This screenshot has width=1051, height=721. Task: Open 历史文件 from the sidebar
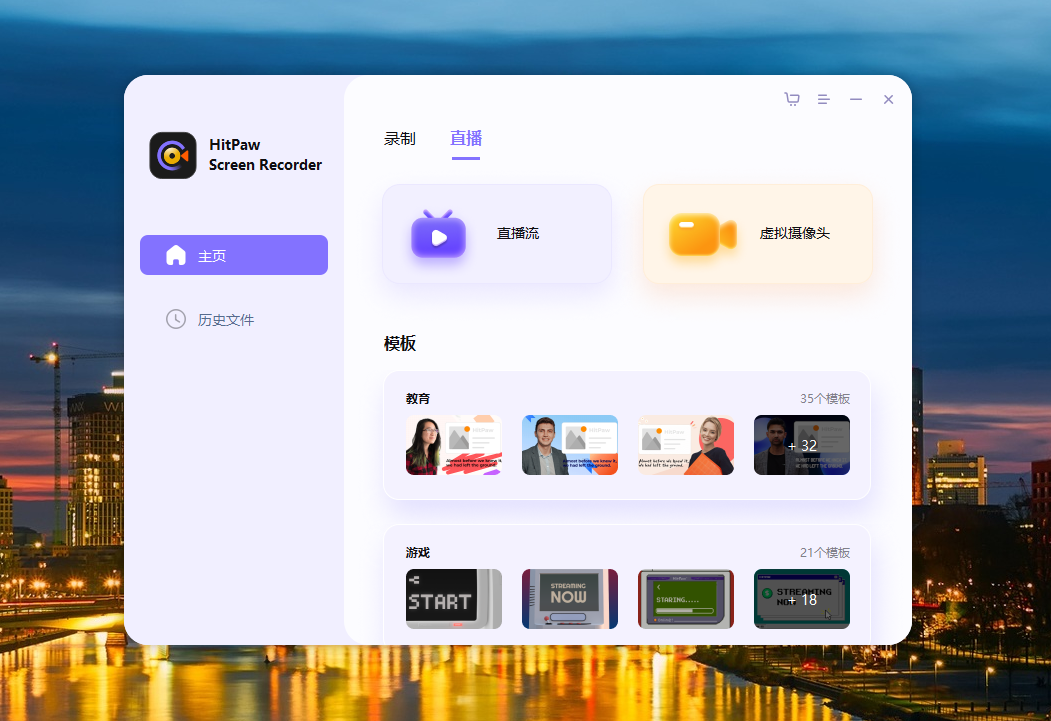pos(234,320)
